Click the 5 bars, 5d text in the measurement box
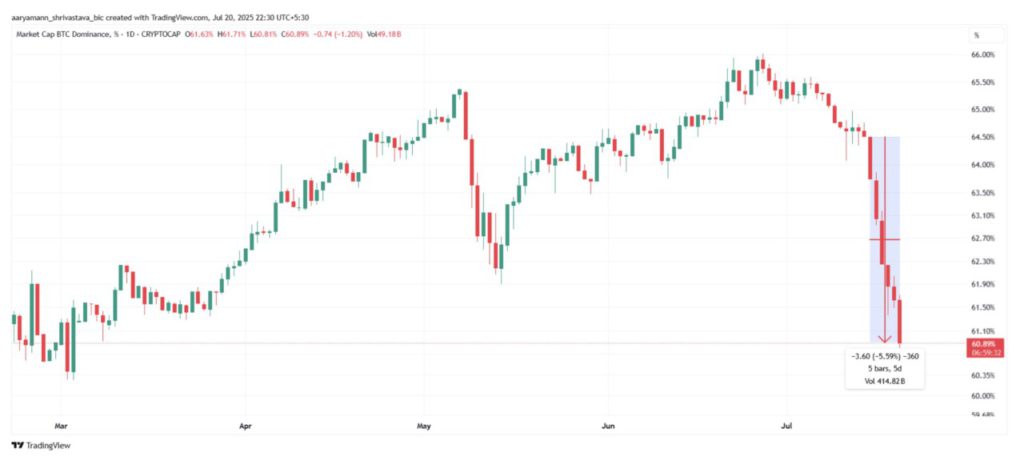 (x=884, y=369)
